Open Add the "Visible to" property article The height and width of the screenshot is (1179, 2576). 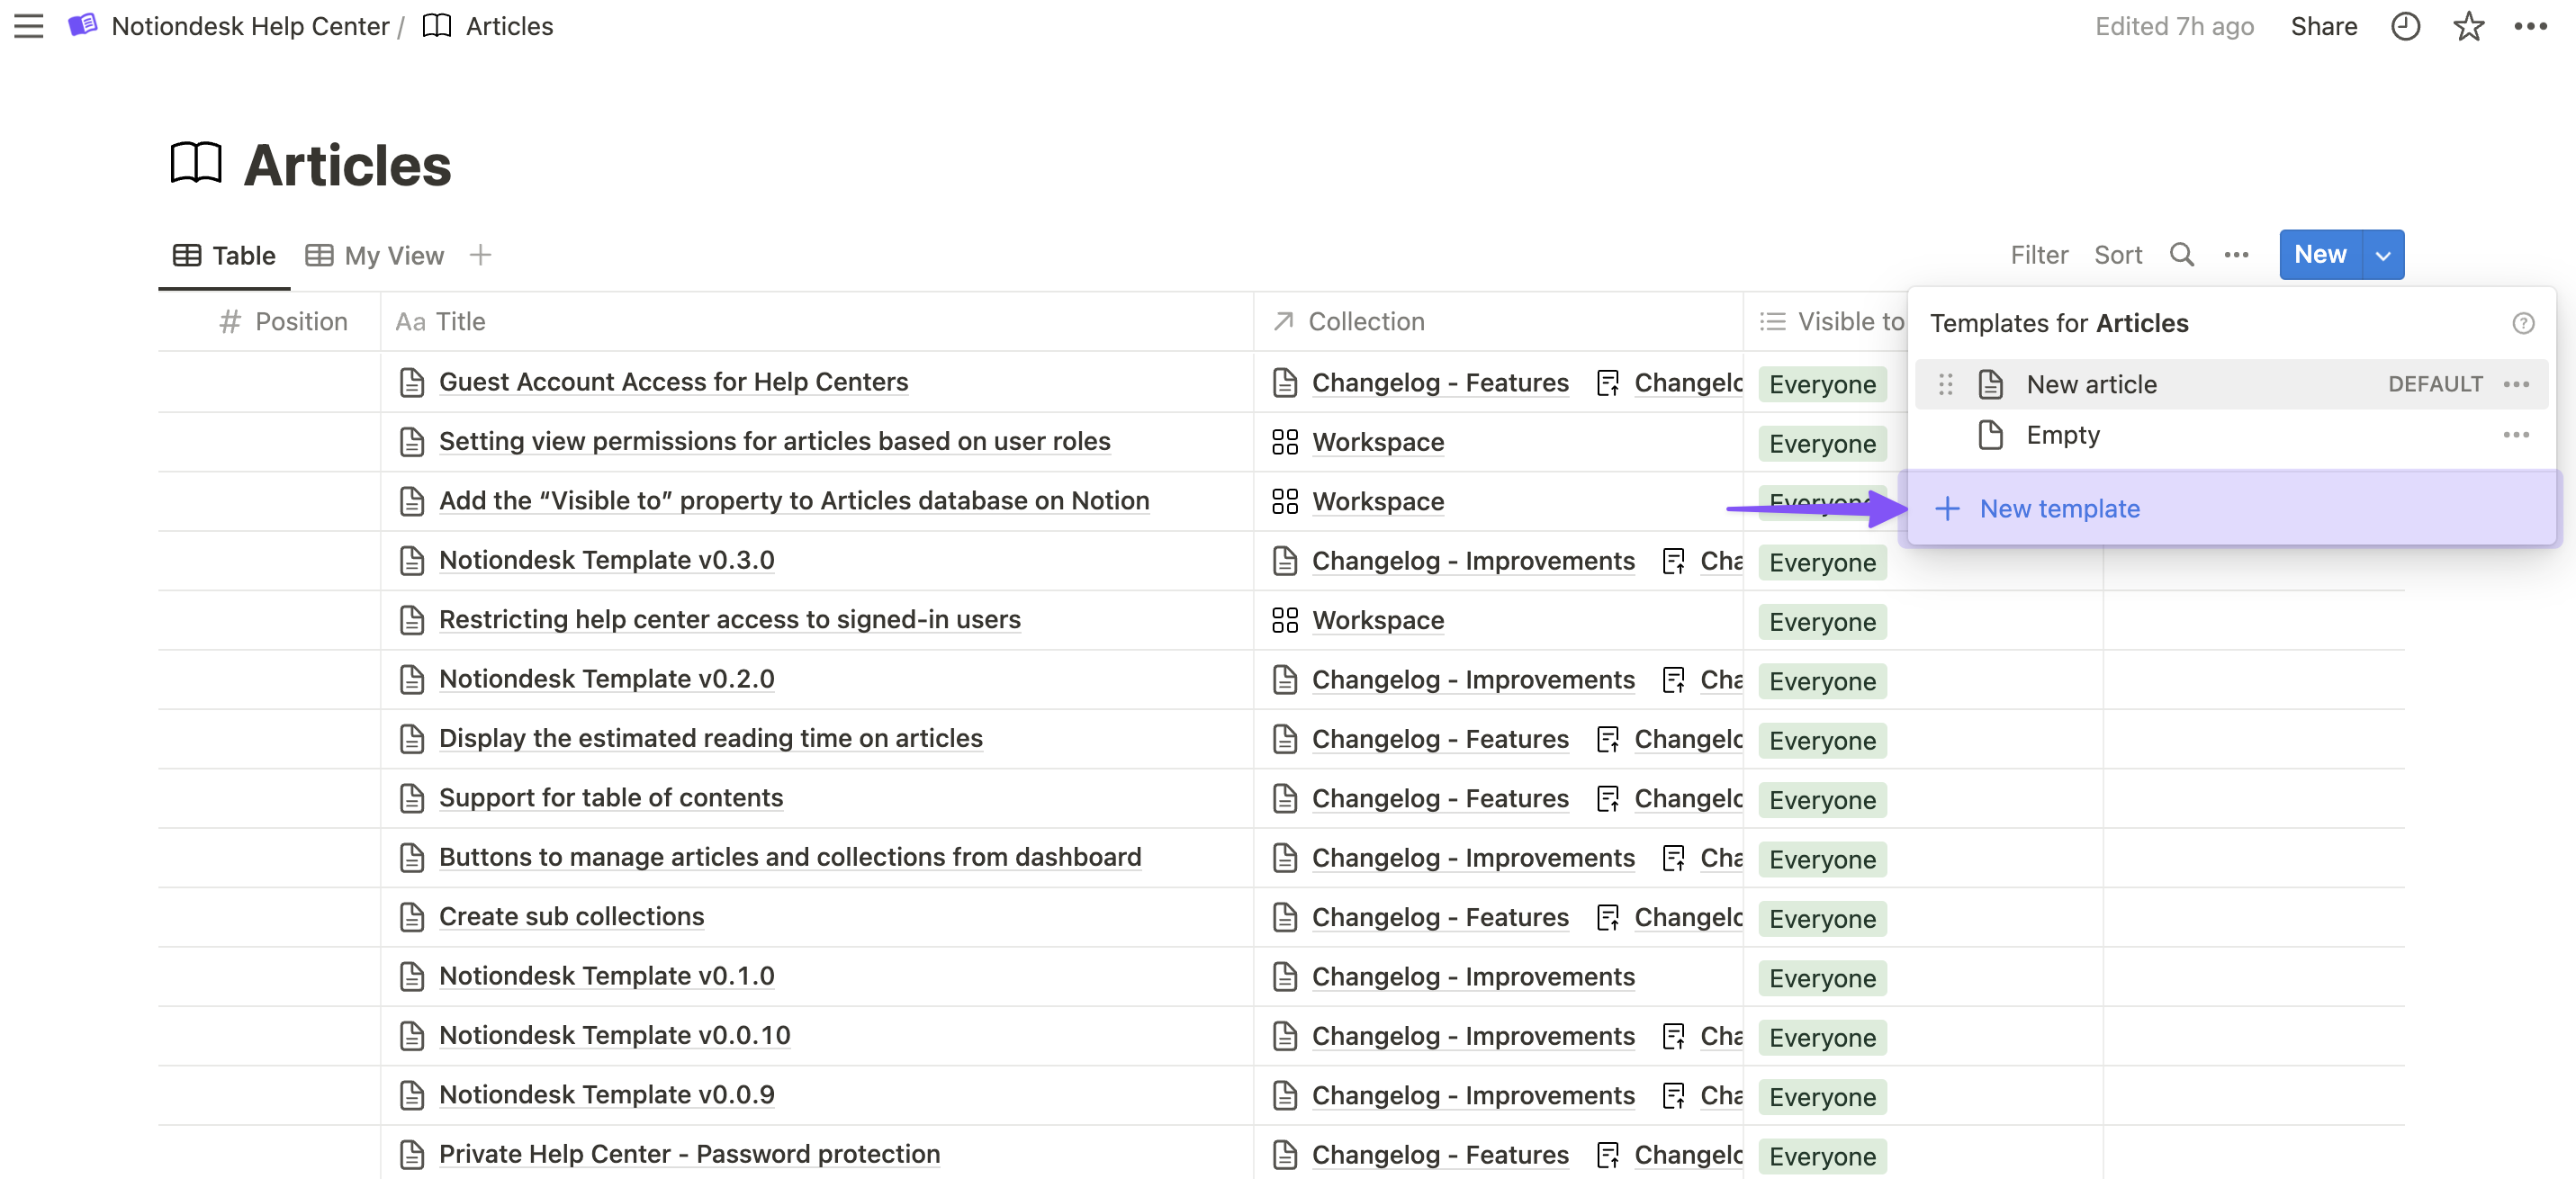[794, 500]
